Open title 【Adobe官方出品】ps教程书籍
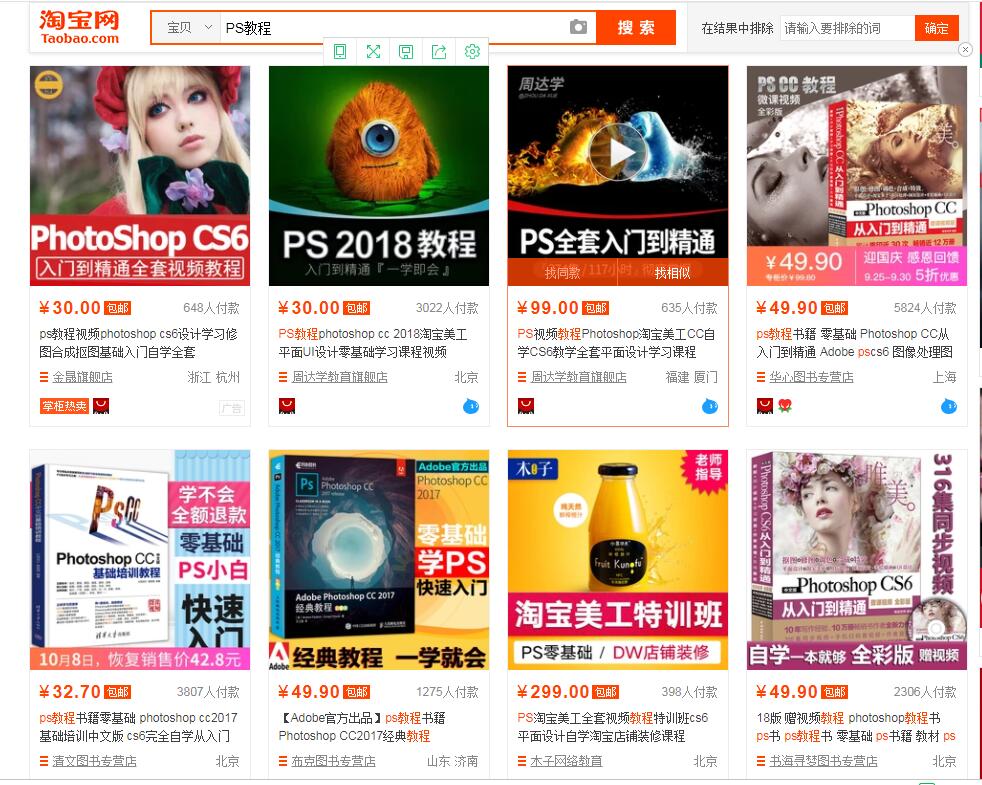The height and width of the screenshot is (785, 982). click(x=362, y=718)
